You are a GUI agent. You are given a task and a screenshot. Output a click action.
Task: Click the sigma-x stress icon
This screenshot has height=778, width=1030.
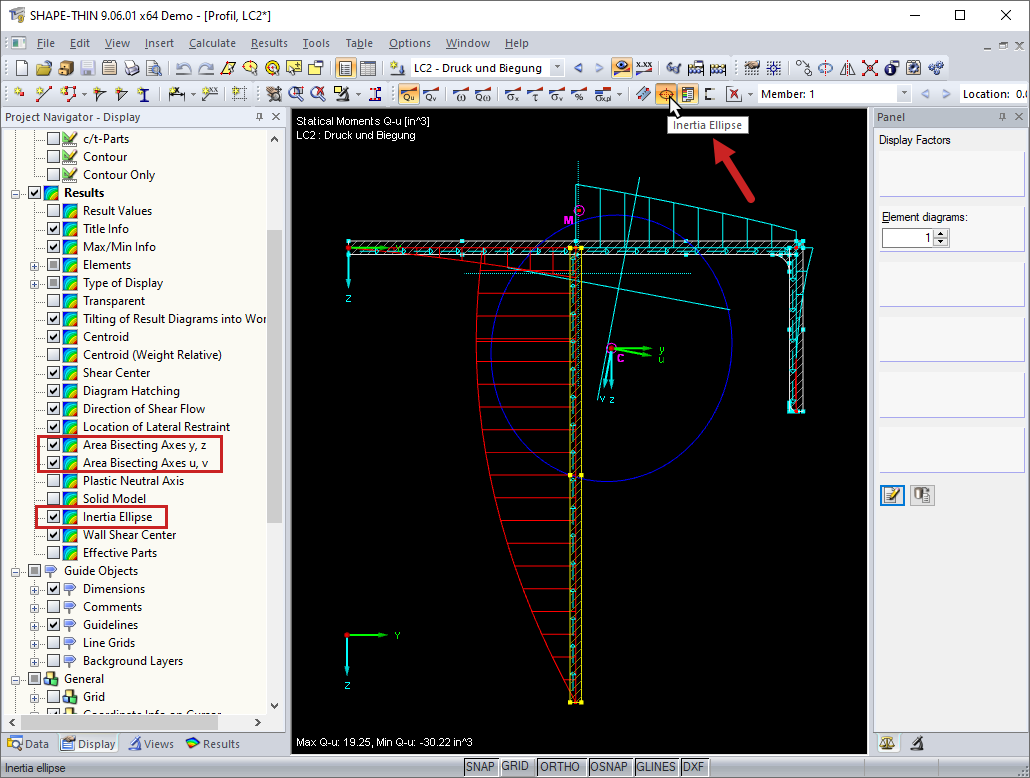tap(512, 94)
